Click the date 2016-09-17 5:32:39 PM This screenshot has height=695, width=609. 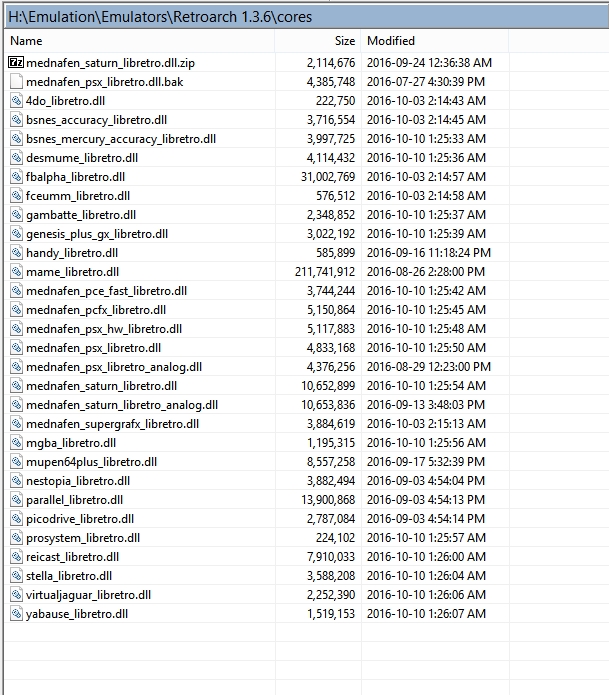426,462
